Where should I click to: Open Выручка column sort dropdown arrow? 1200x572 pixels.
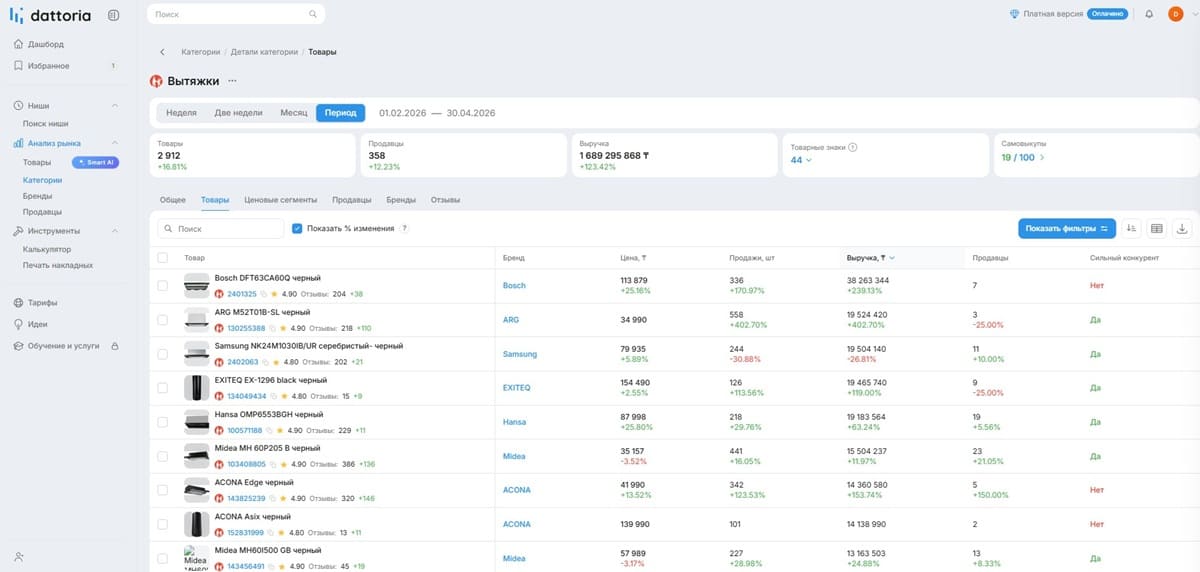click(892, 258)
